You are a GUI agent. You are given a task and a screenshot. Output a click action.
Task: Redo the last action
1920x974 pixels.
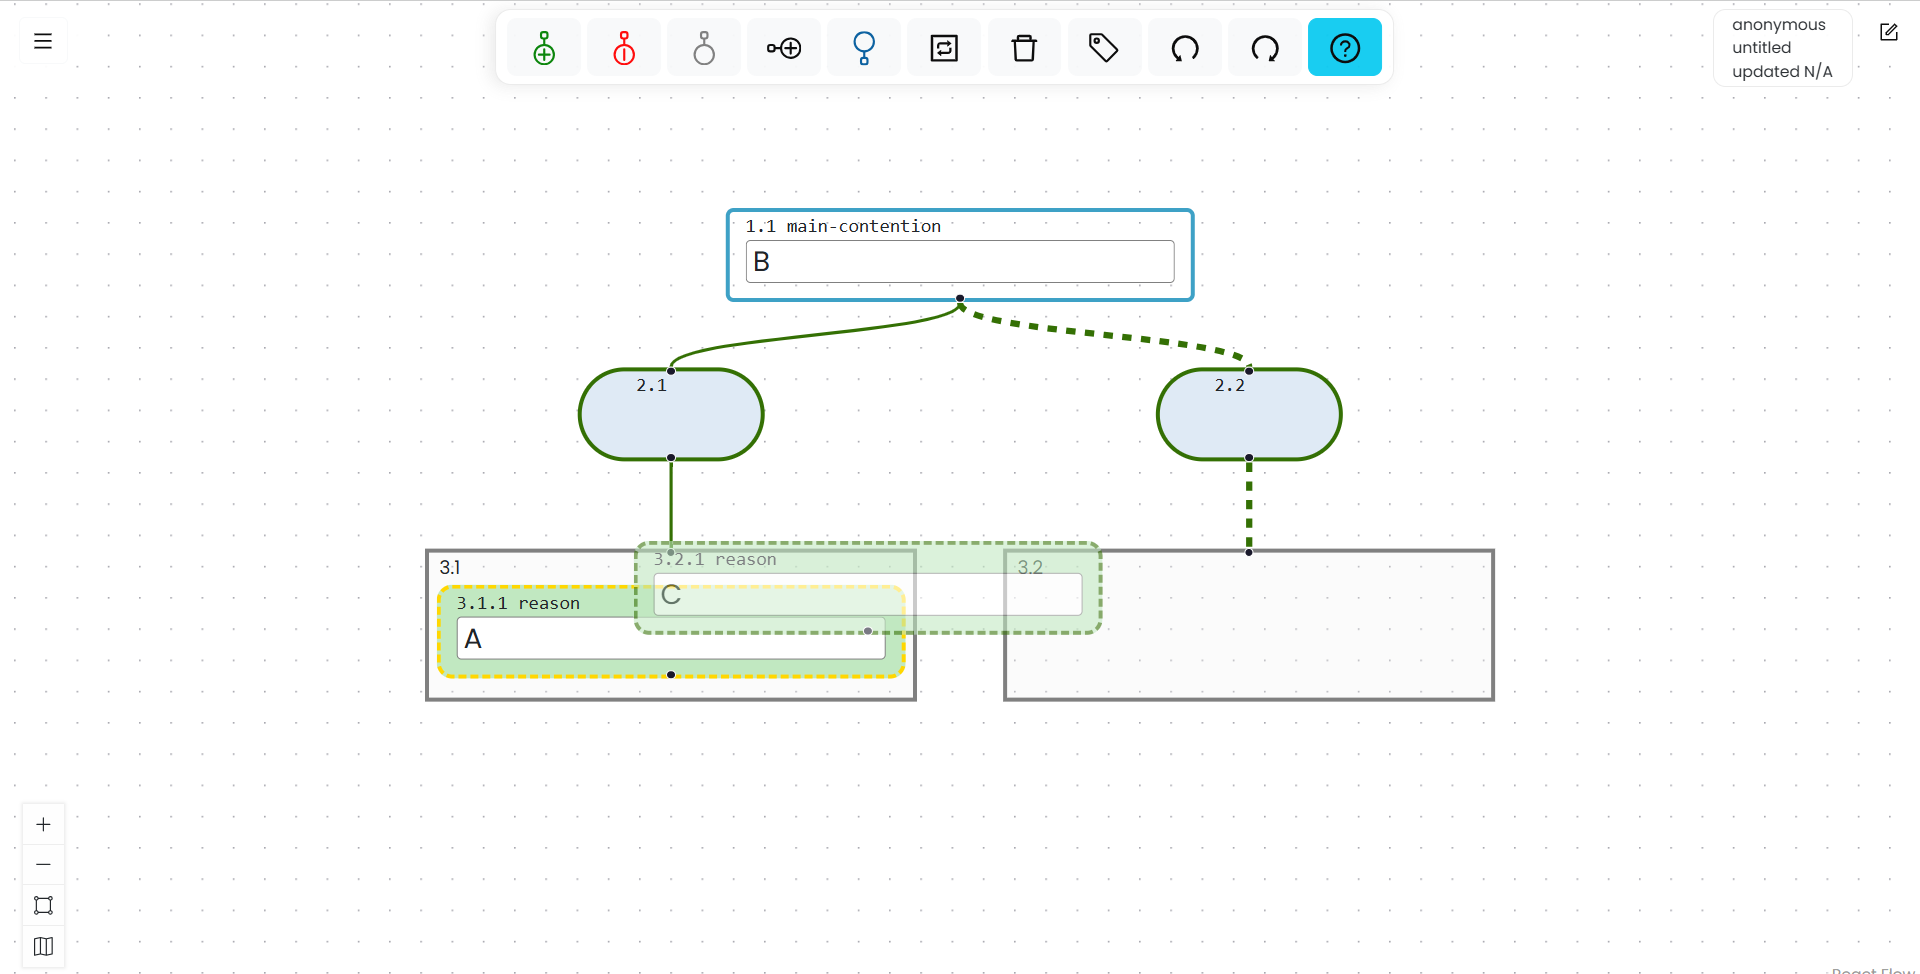click(x=1265, y=48)
